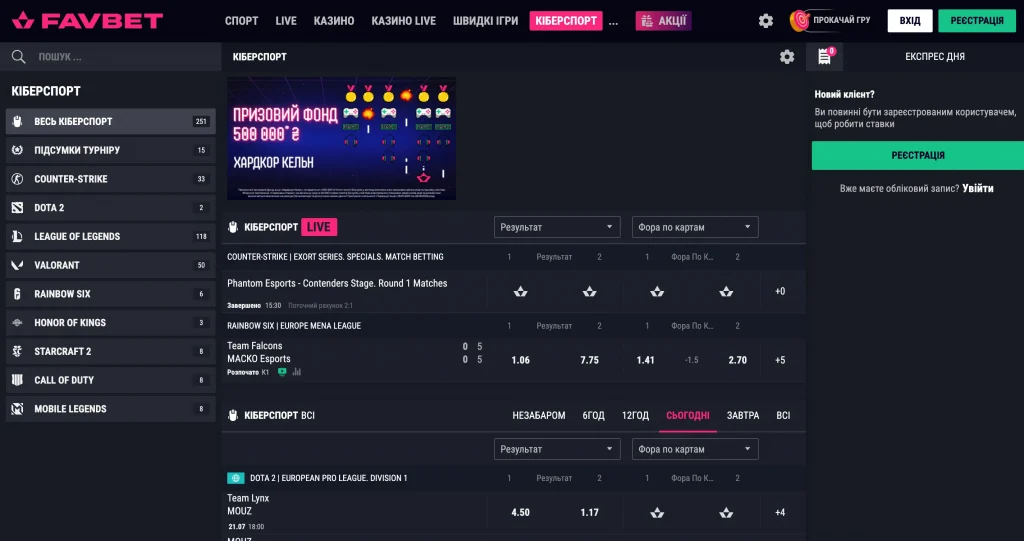Select the Завтра time filter

[743, 416]
